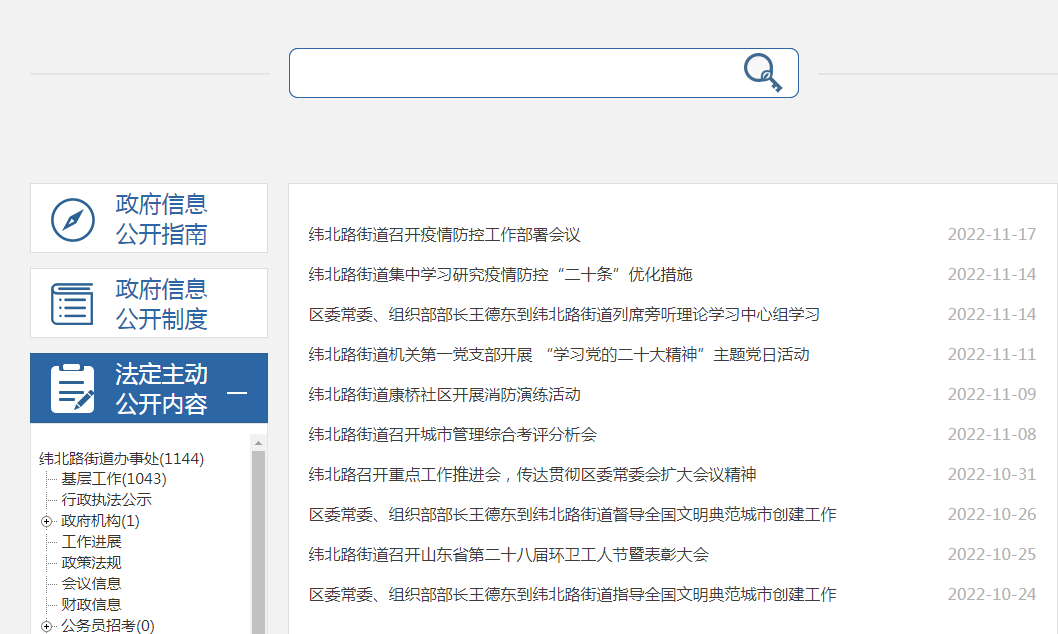Image resolution: width=1058 pixels, height=634 pixels.
Task: Select 纬北路街道办事处(1144) in the tree
Action: [x=121, y=459]
